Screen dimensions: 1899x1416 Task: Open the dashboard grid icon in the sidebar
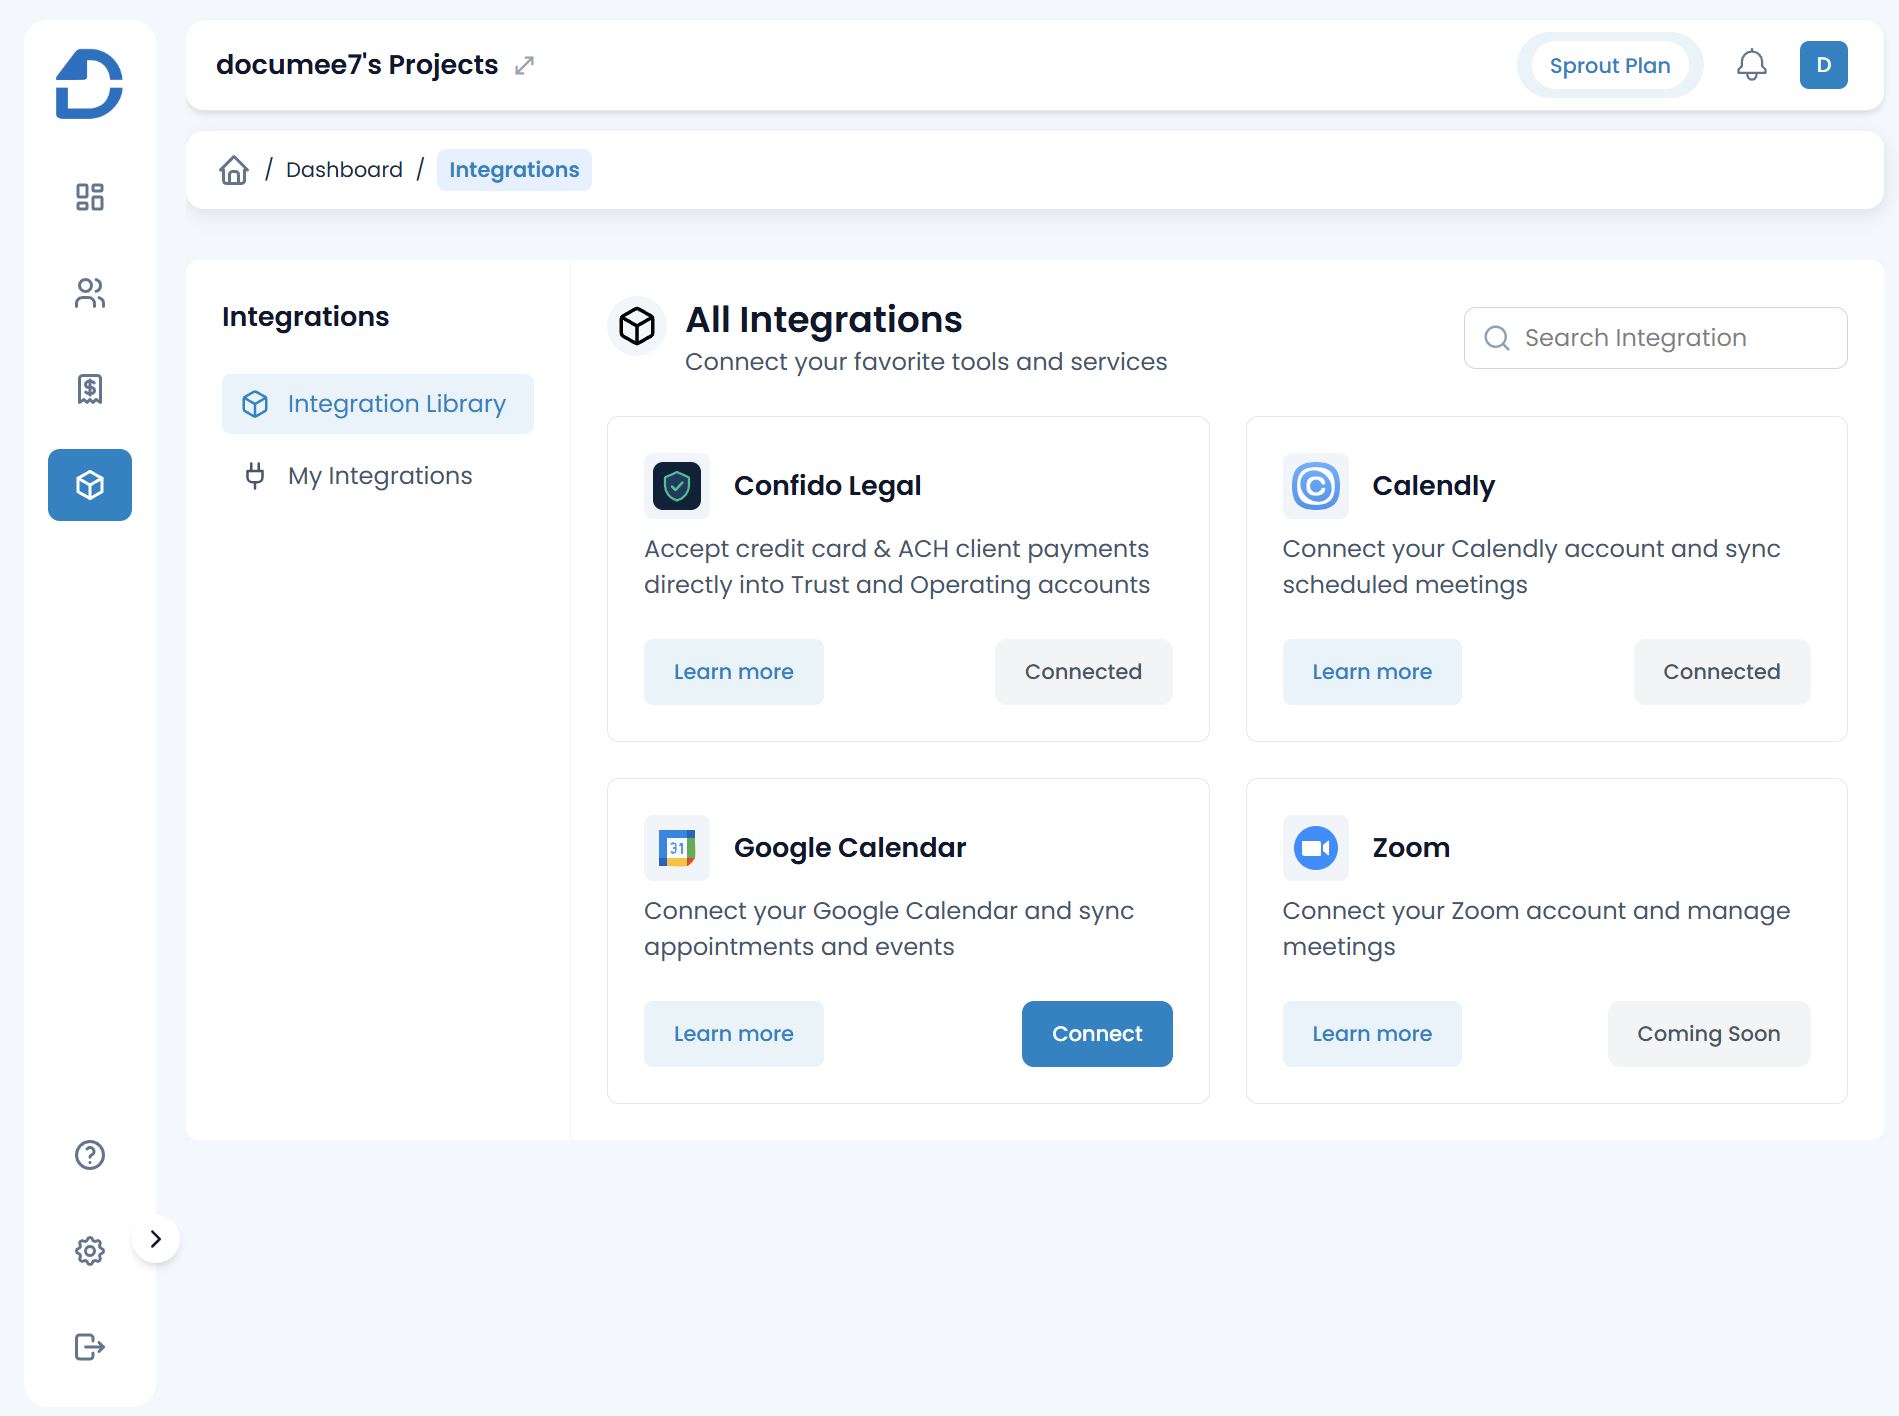point(90,197)
